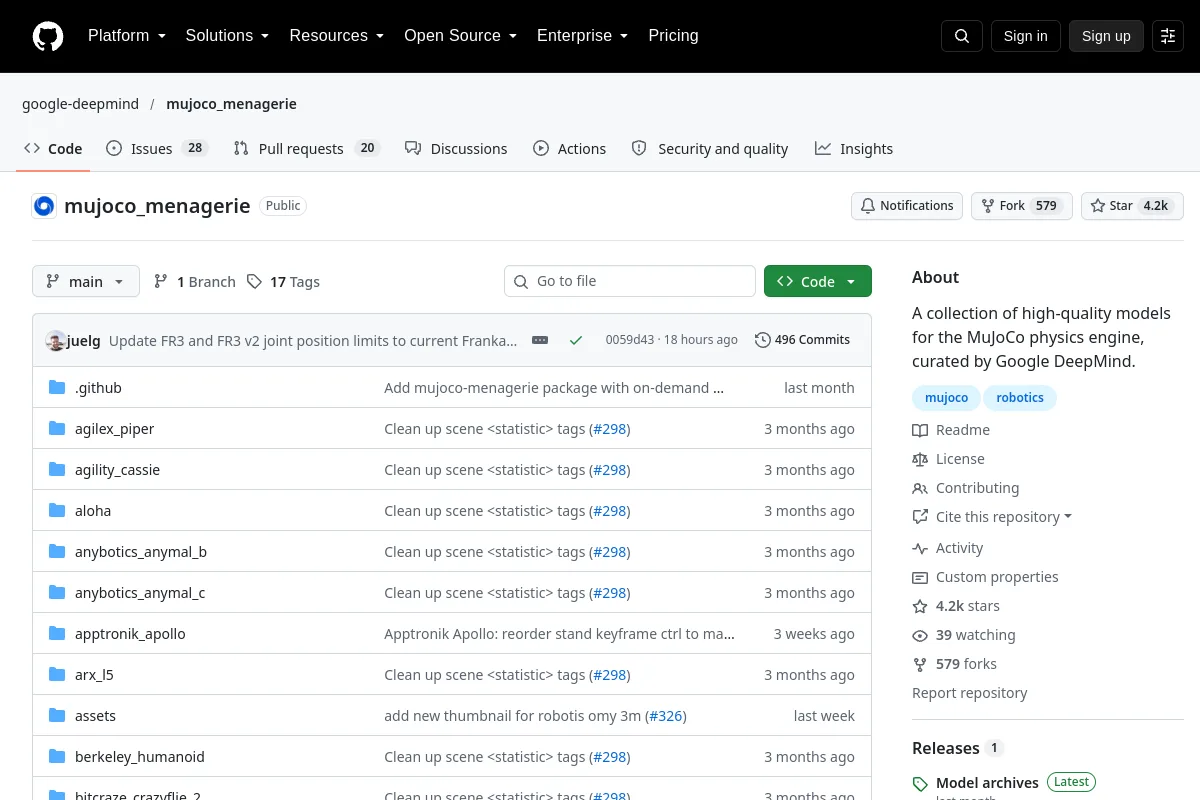The width and height of the screenshot is (1200, 800).
Task: Click the .github folder icon
Action: click(x=57, y=388)
